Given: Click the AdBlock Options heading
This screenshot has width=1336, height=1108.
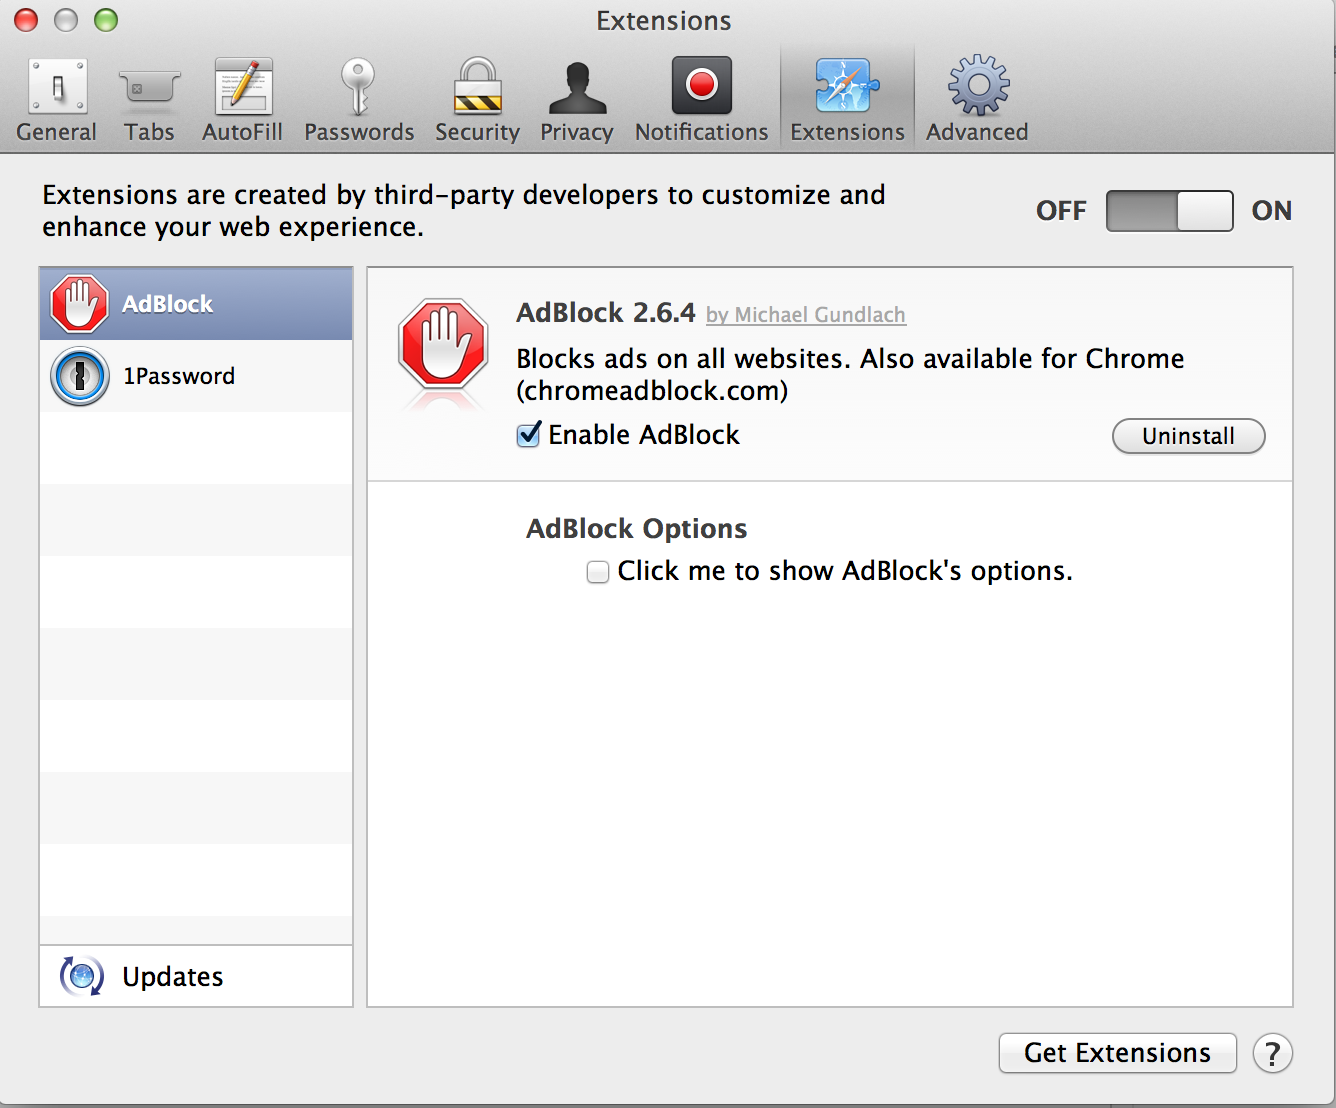Looking at the screenshot, I should click(x=637, y=529).
